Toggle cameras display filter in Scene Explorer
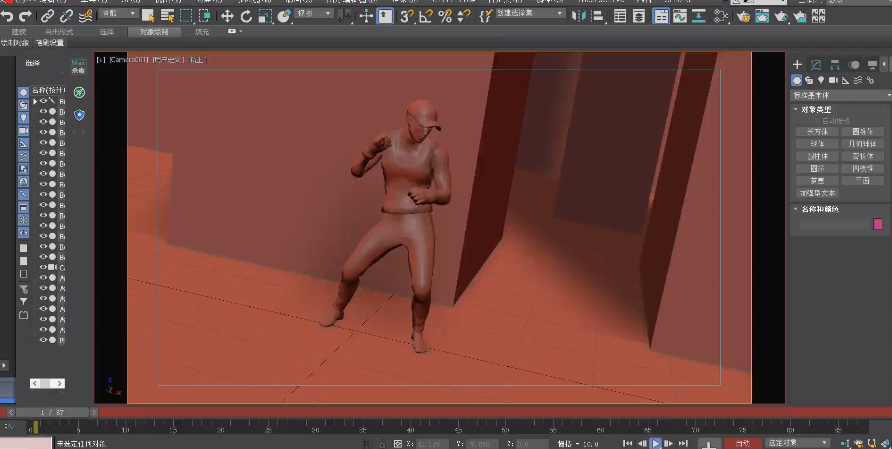Screen dimensions: 892x449 tap(23, 131)
